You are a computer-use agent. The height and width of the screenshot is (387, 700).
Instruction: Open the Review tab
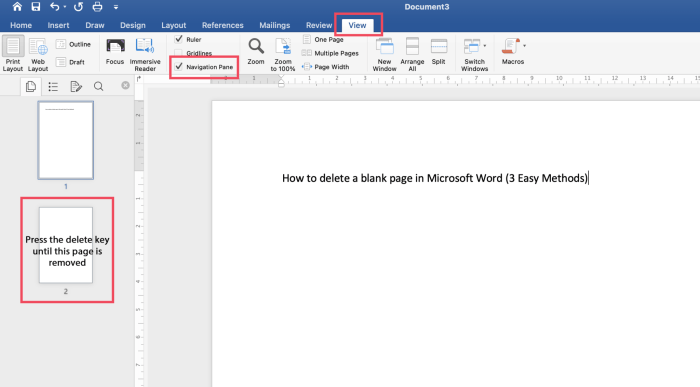pos(319,25)
